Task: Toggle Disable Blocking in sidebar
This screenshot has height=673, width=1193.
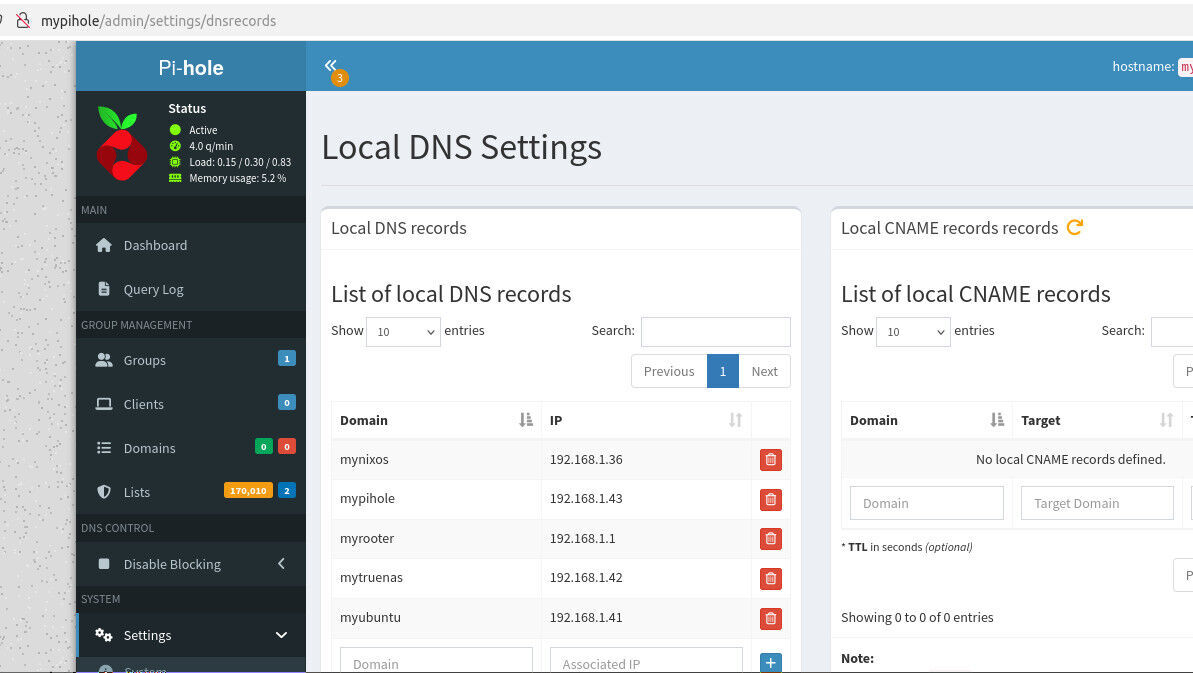Action: 172,564
